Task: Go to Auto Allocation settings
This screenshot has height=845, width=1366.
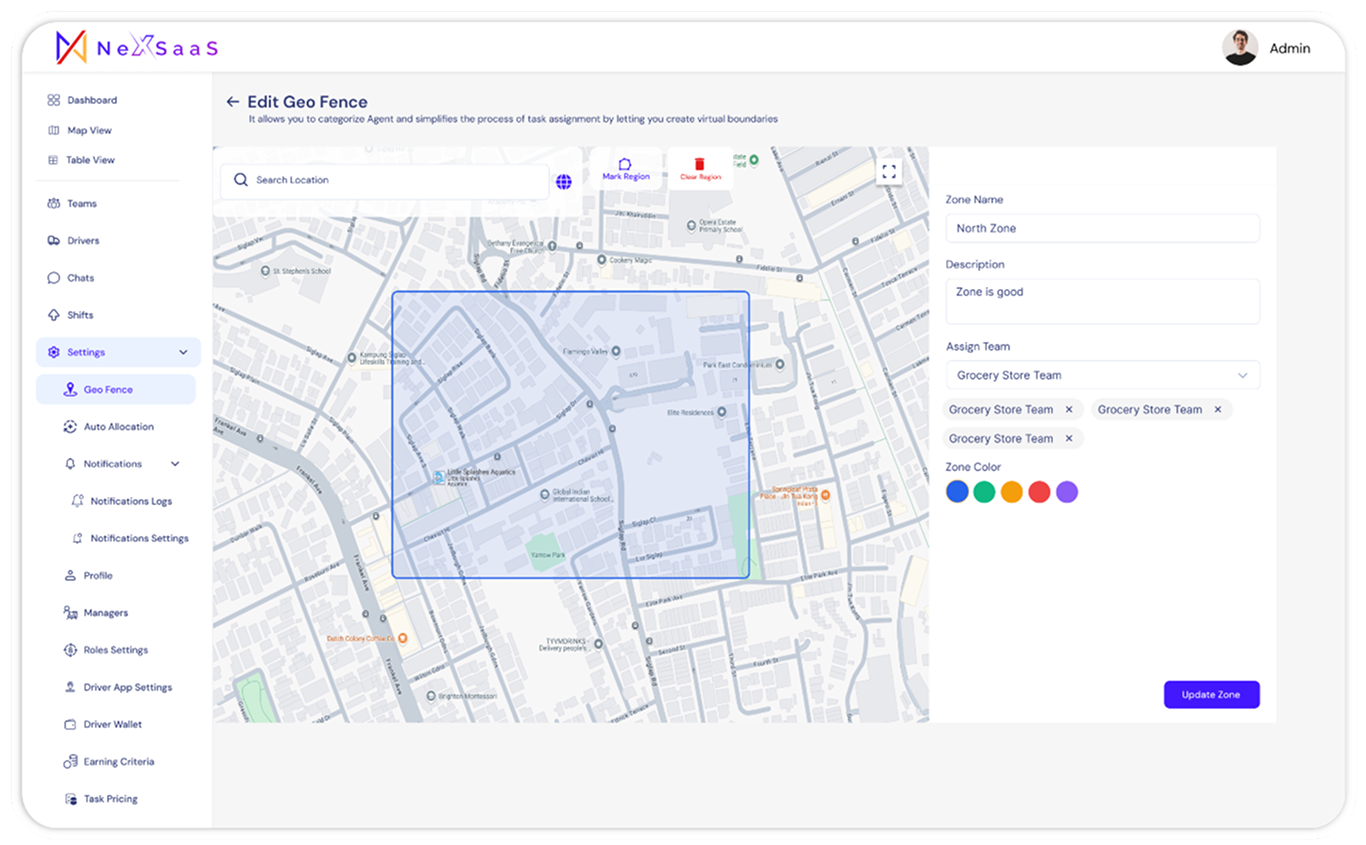Action: 118,427
